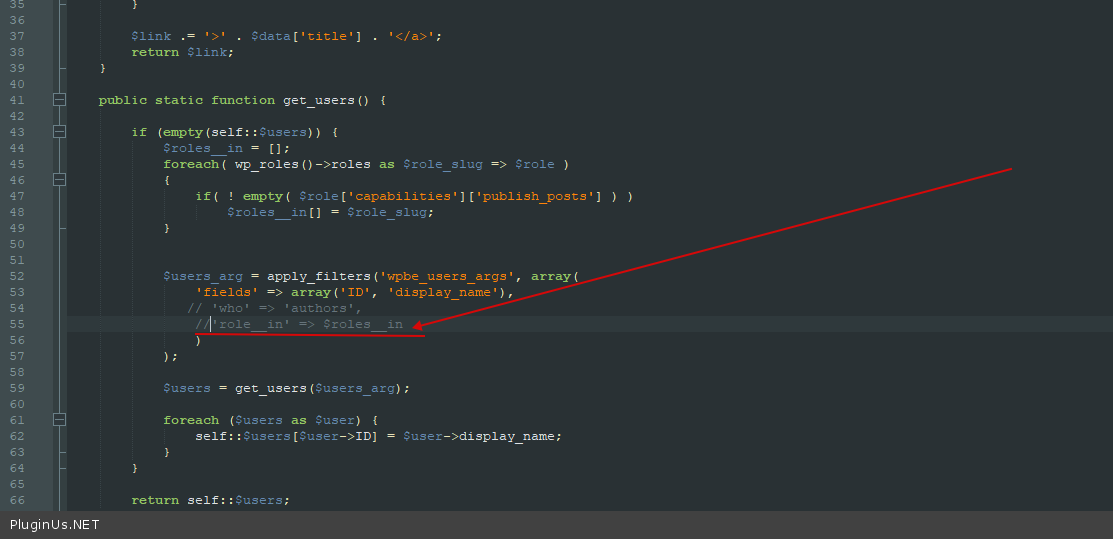This screenshot has height=539, width=1113.
Task: Click the return self::$users statement
Action: 210,500
